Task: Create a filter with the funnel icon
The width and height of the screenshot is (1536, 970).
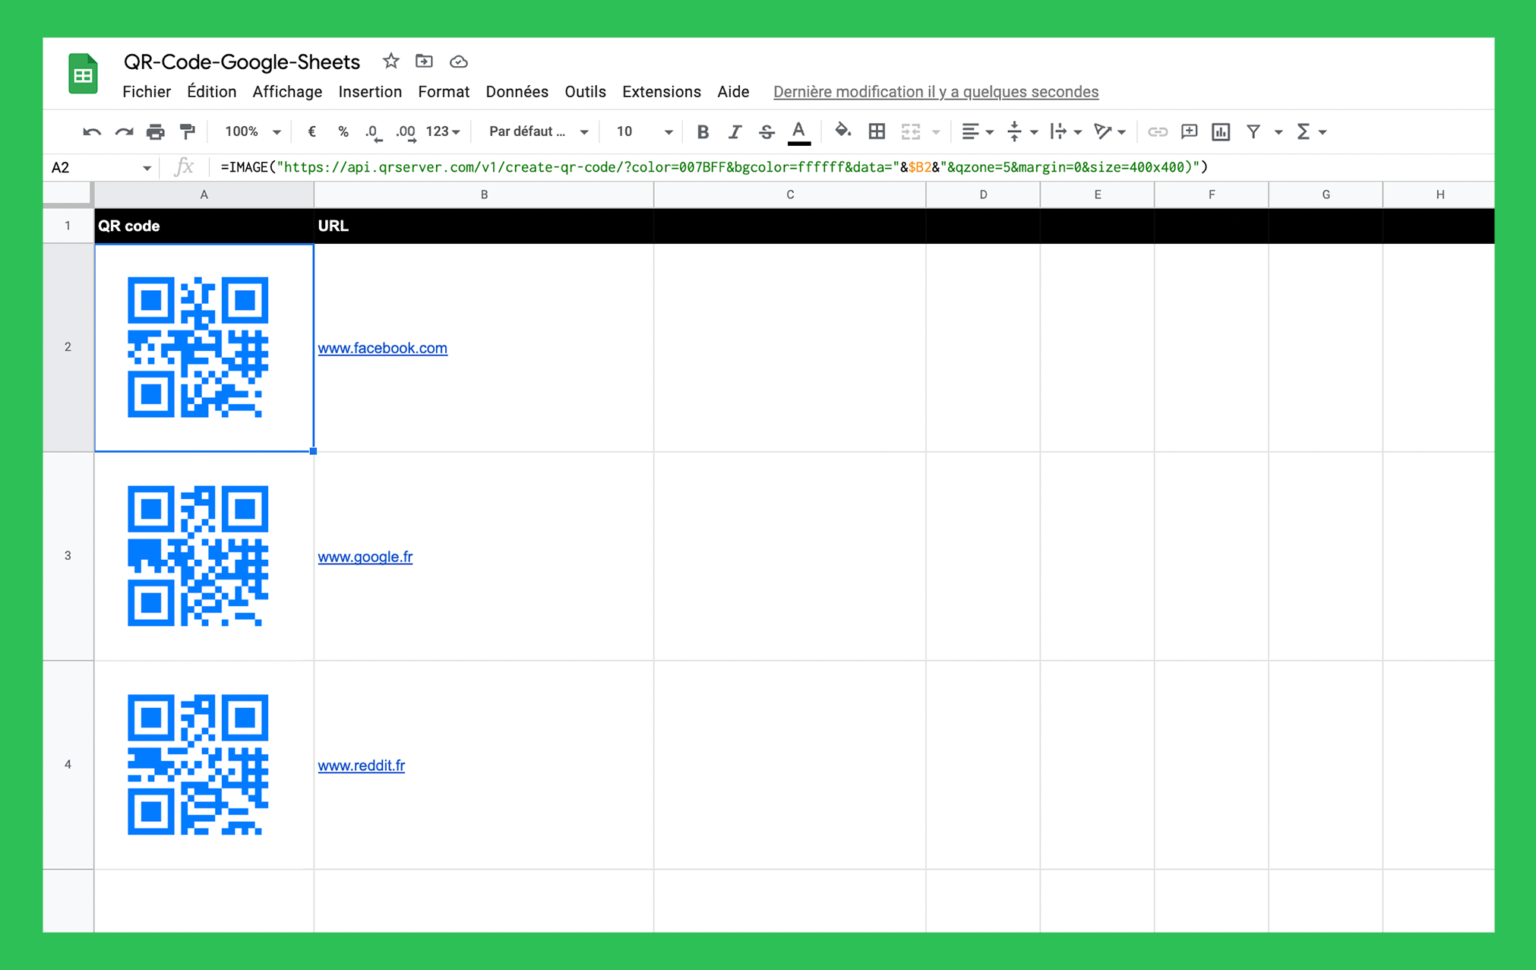Action: pyautogui.click(x=1253, y=131)
